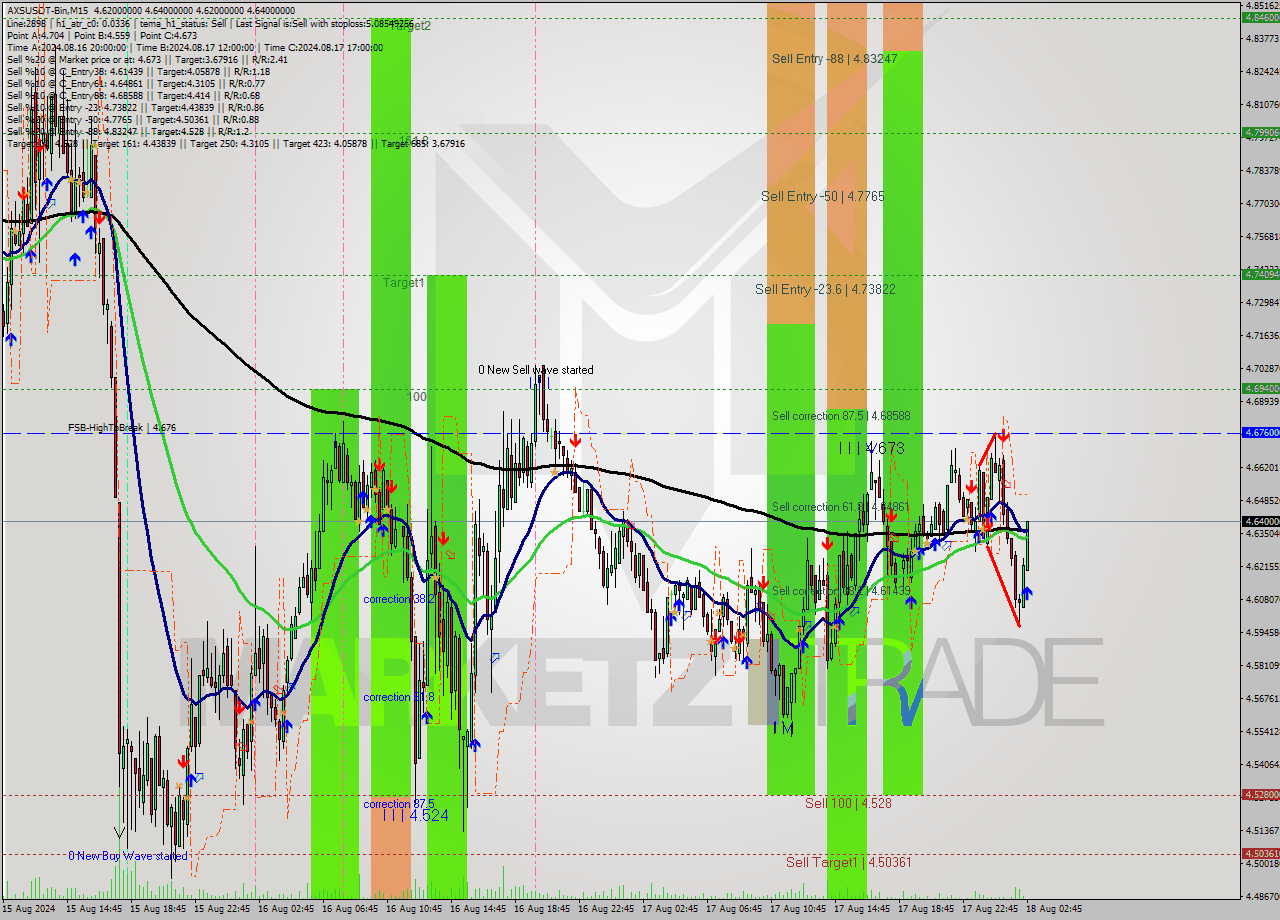Select the 'Sell Entry -88 | 4.83247' label
Image resolution: width=1280 pixels, height=920 pixels.
click(x=834, y=59)
